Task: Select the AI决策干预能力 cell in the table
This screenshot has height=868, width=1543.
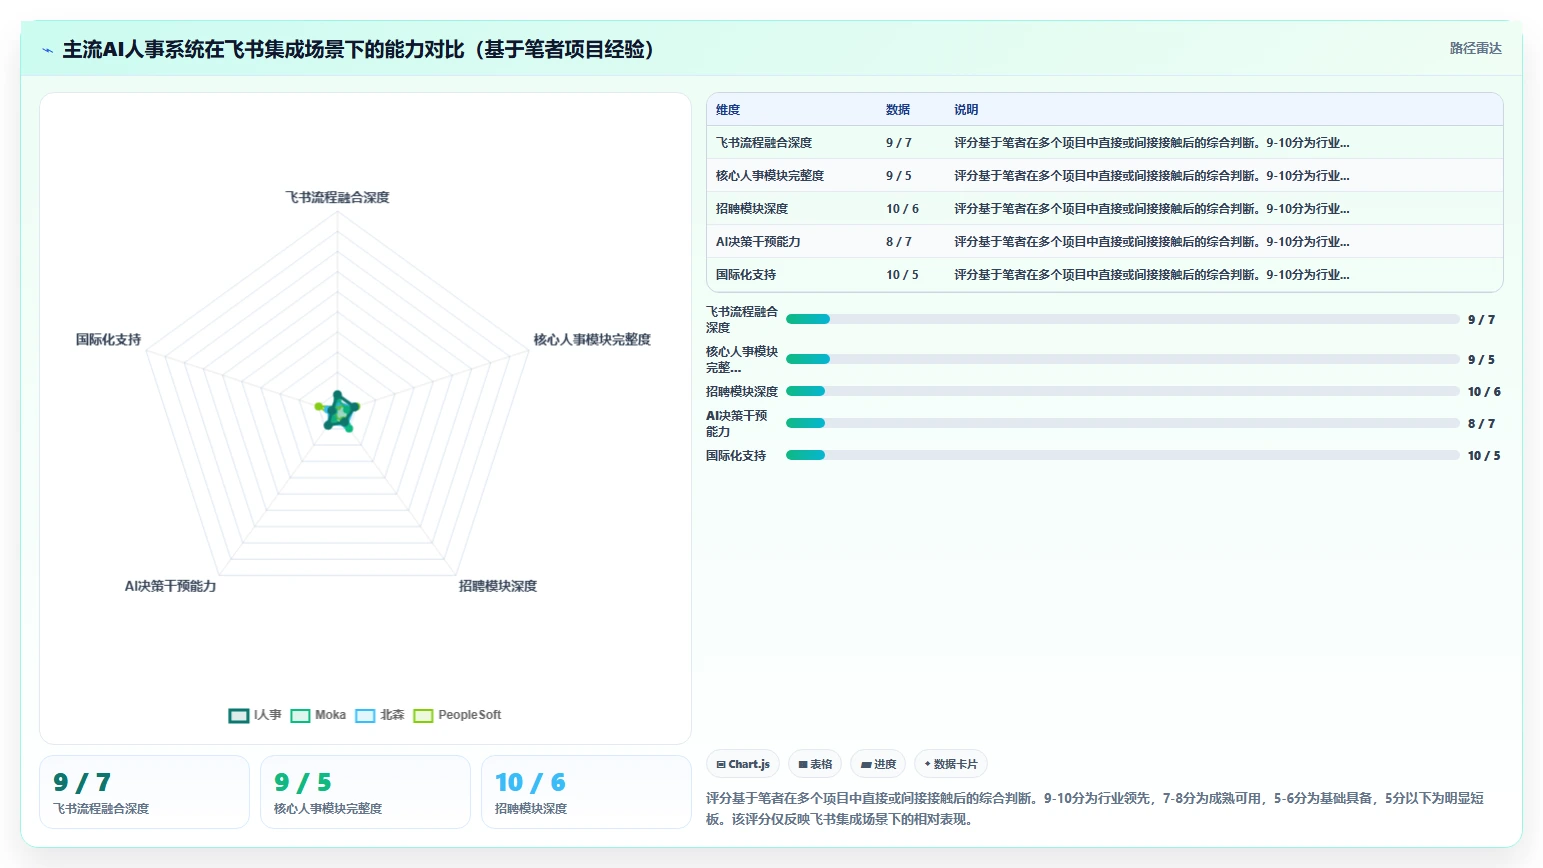Action: click(758, 242)
